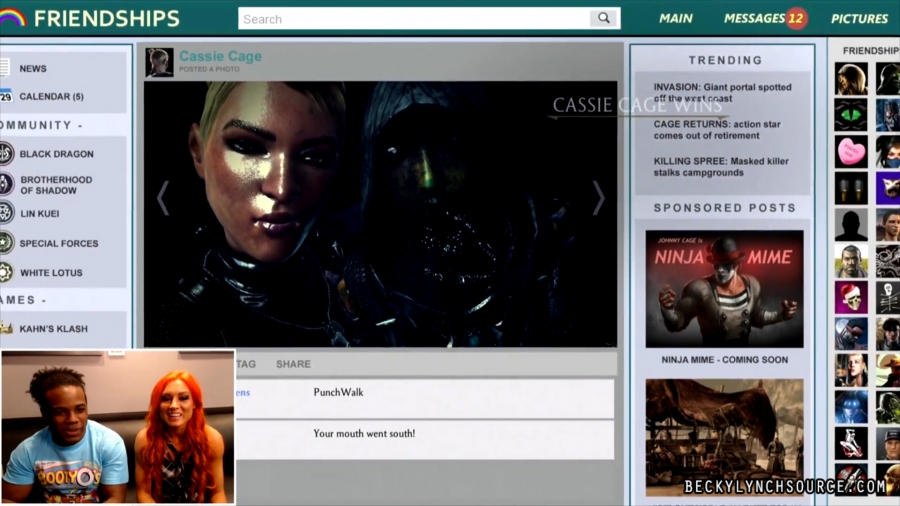Open Cassie Cage profile name link

(x=220, y=56)
